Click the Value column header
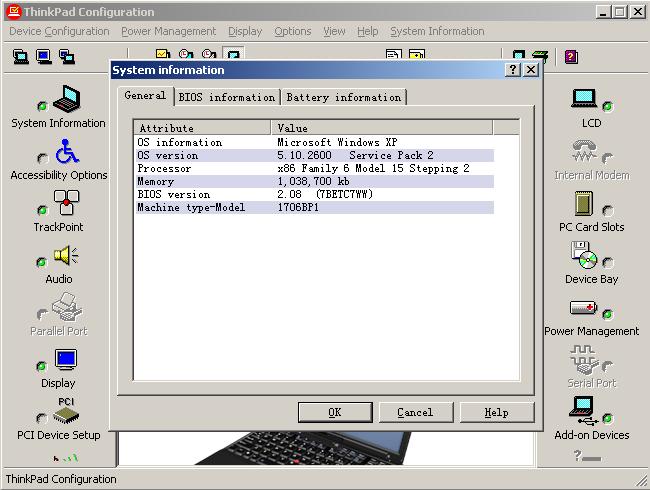 tap(382, 128)
